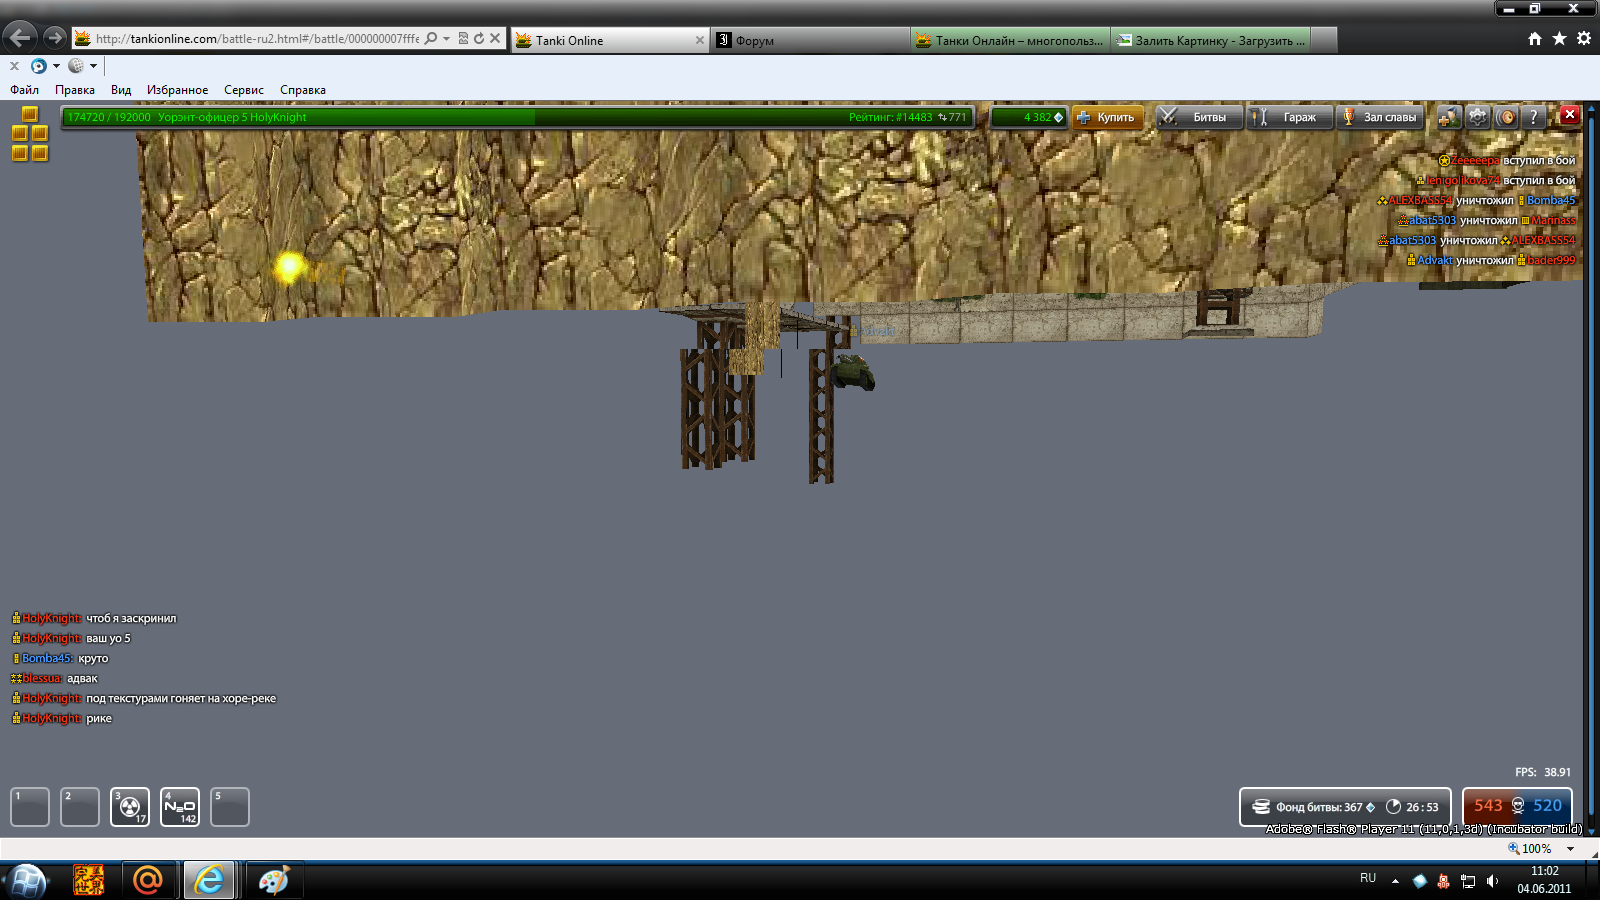The height and width of the screenshot is (900, 1600).
Task: Open the Гараж garage
Action: [x=1290, y=117]
